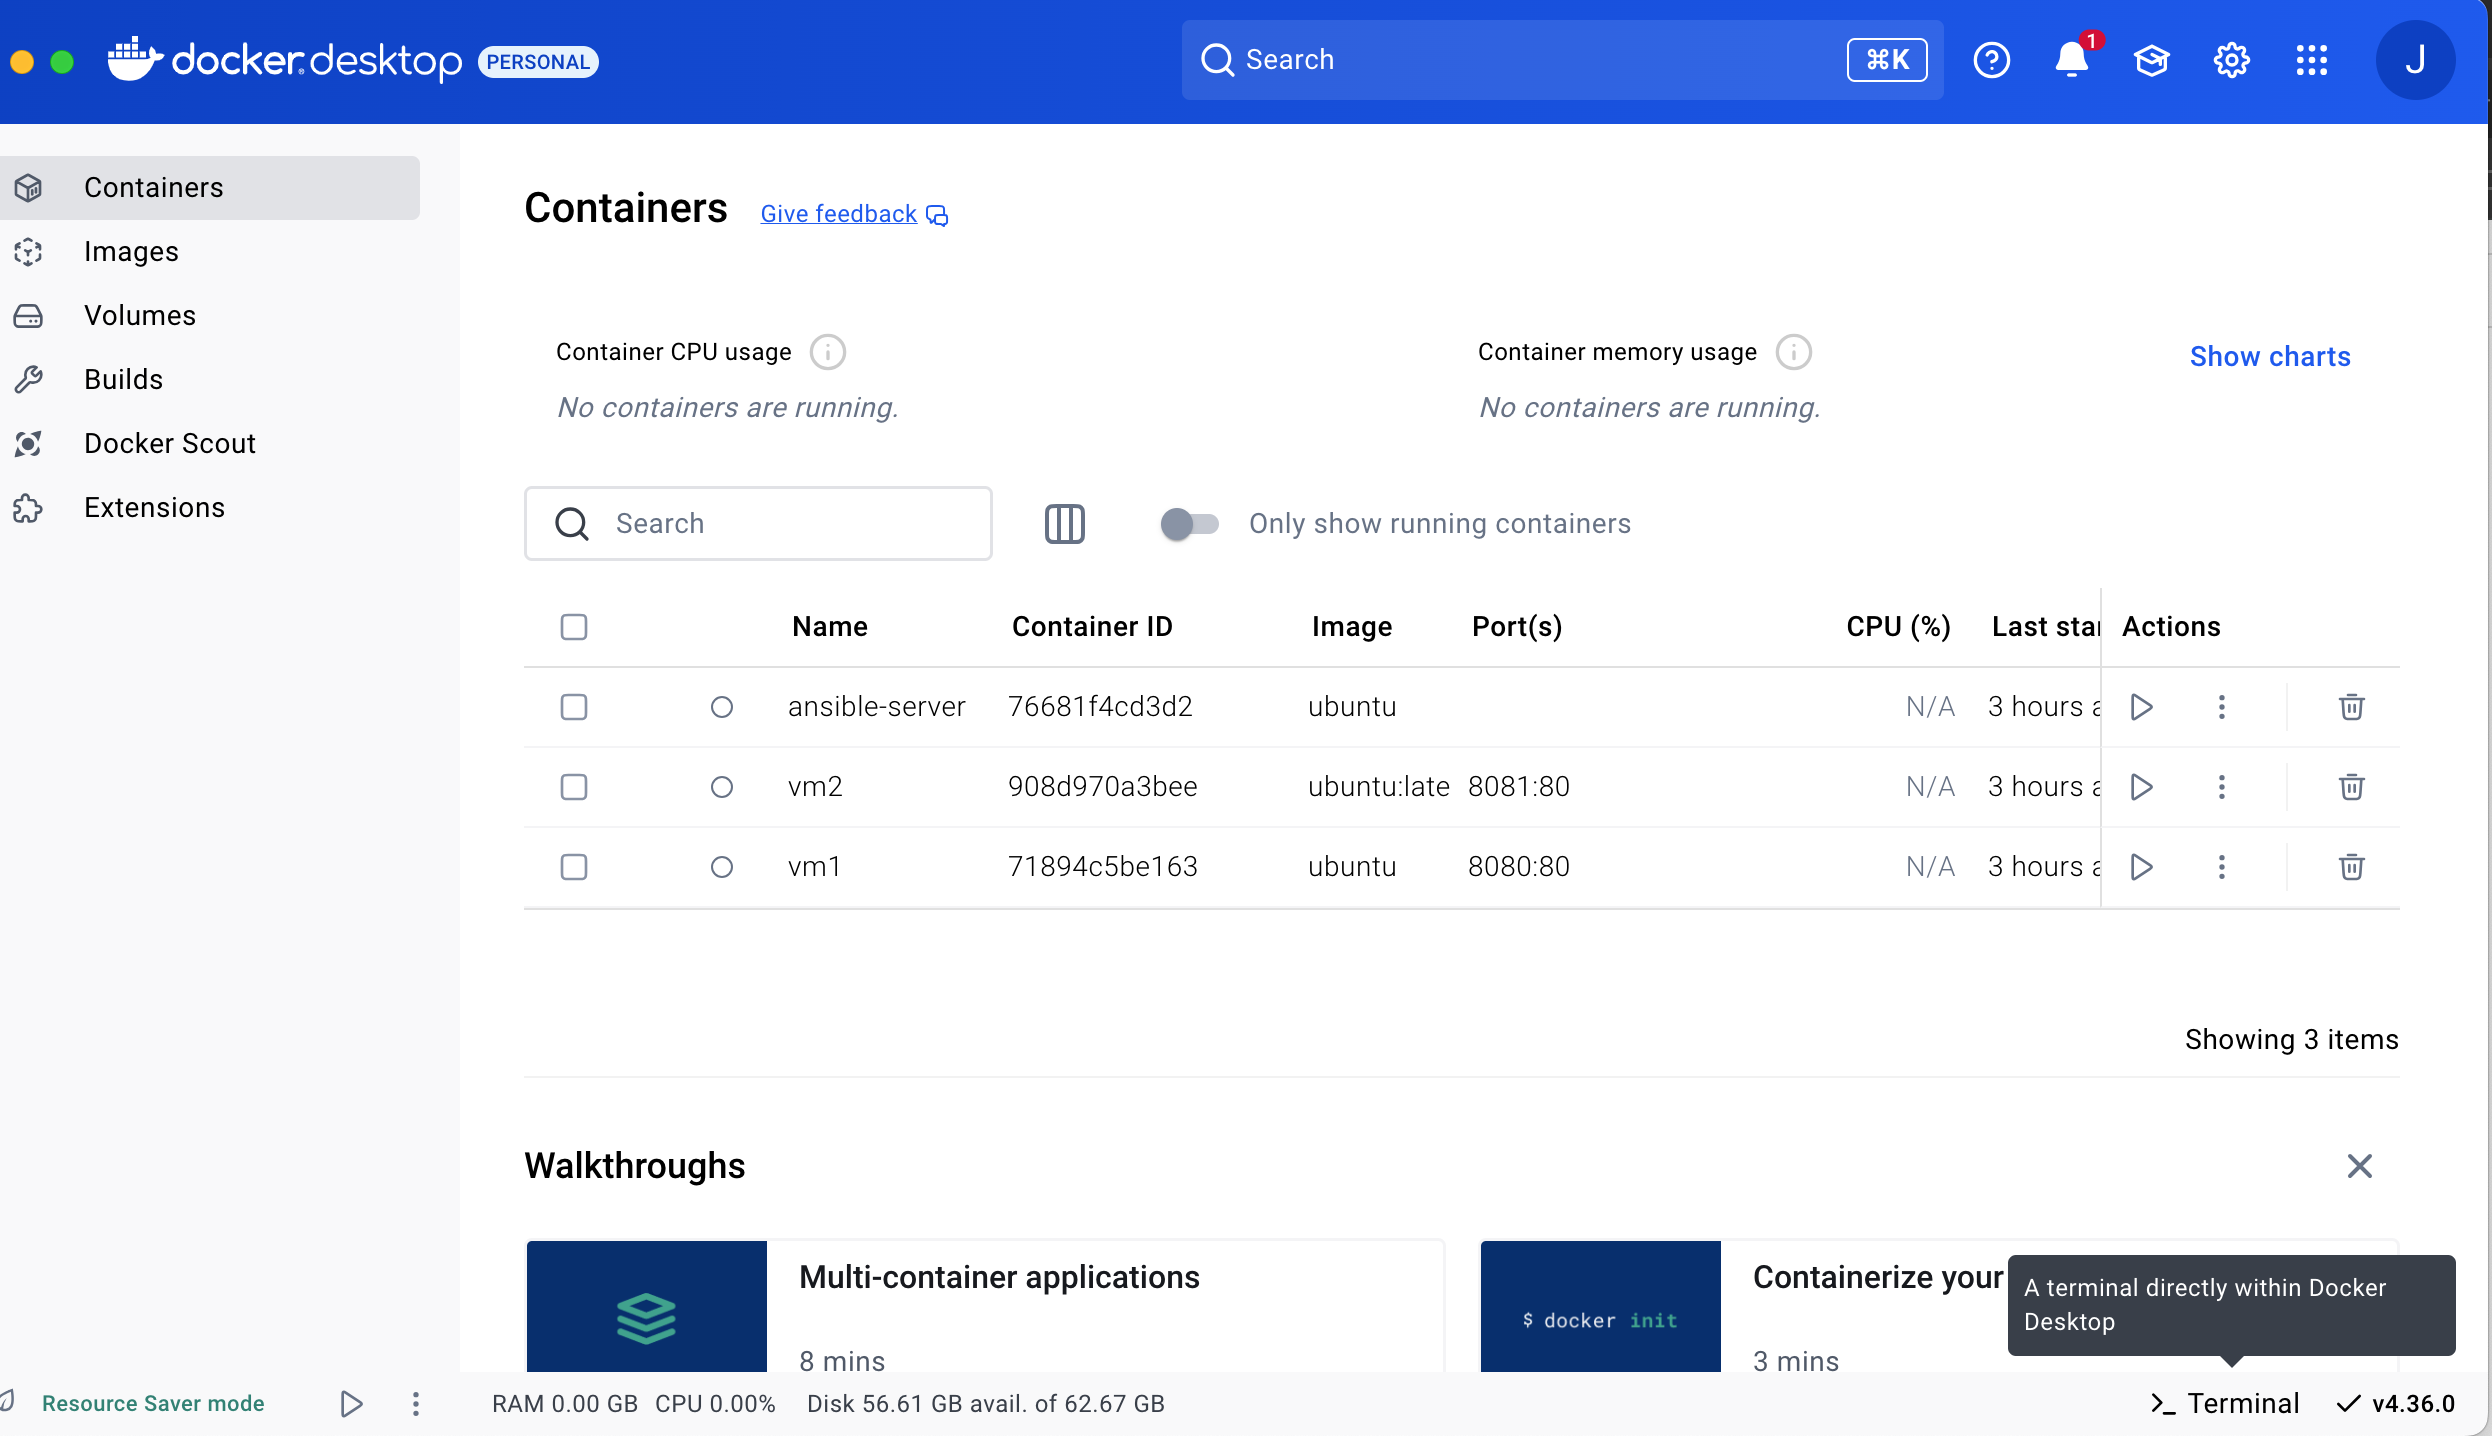Open the Learning center icon
The height and width of the screenshot is (1436, 2492).
click(x=2151, y=60)
